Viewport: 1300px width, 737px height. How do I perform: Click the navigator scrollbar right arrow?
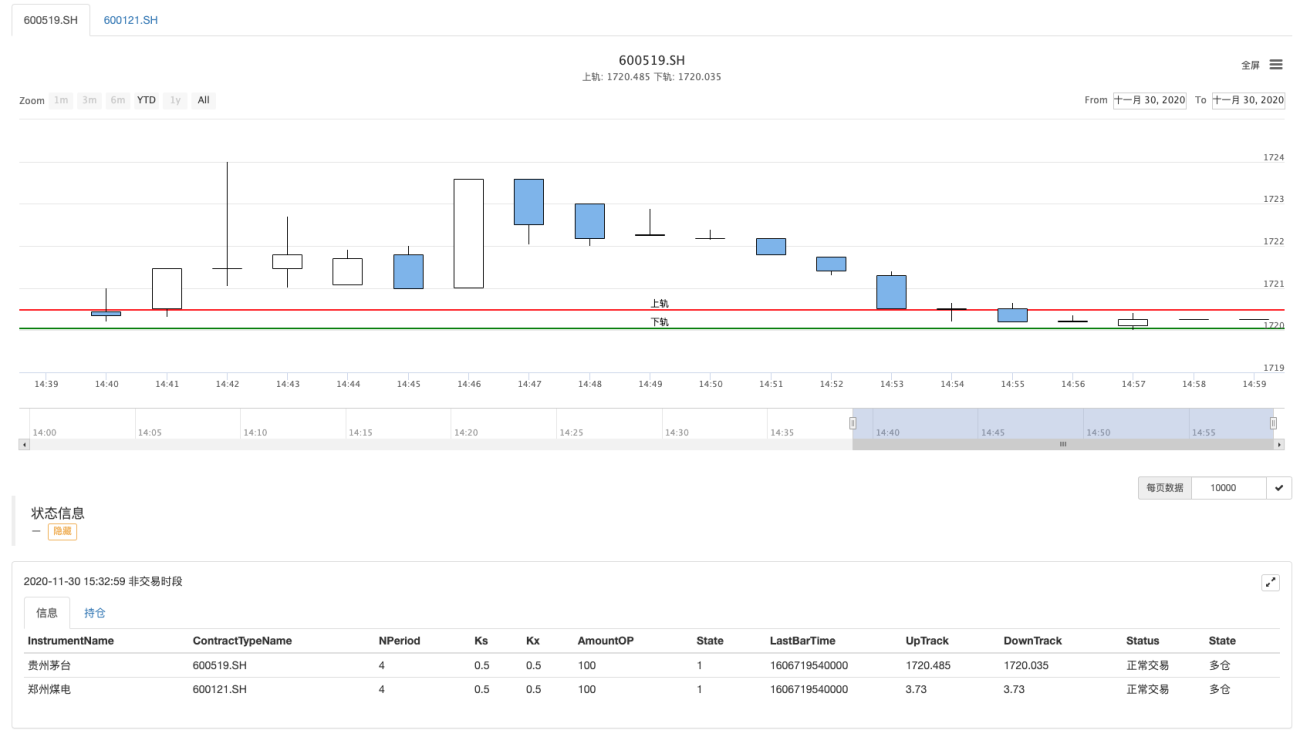tap(1279, 444)
